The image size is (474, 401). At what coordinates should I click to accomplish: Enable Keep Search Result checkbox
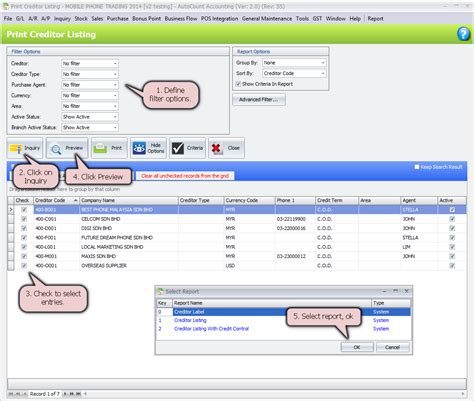(x=416, y=167)
